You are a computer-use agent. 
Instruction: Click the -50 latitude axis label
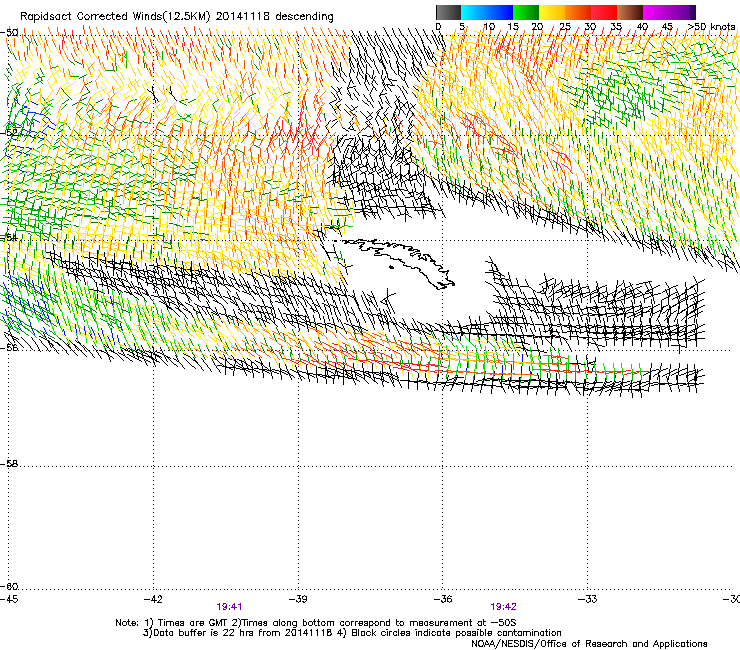9,33
